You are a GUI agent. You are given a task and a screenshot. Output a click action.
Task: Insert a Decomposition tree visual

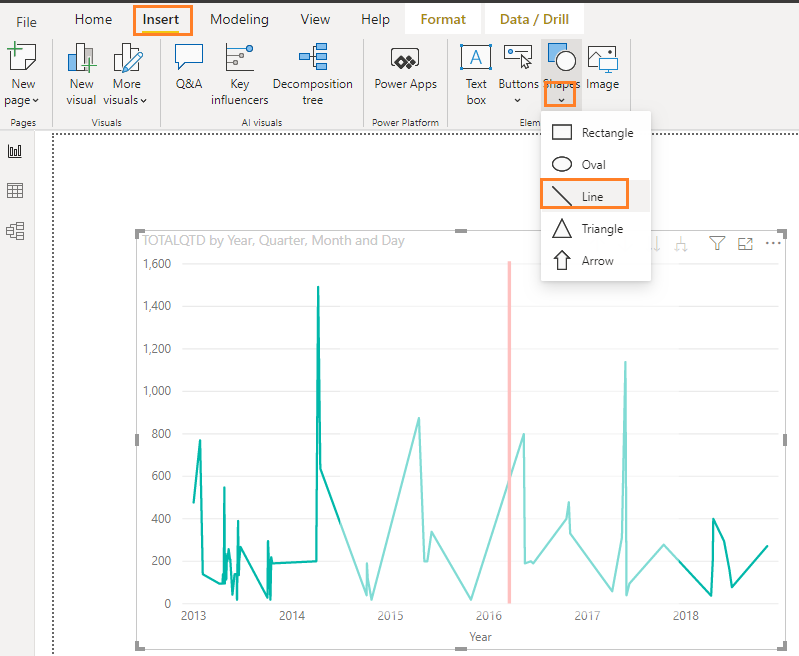pyautogui.click(x=313, y=74)
